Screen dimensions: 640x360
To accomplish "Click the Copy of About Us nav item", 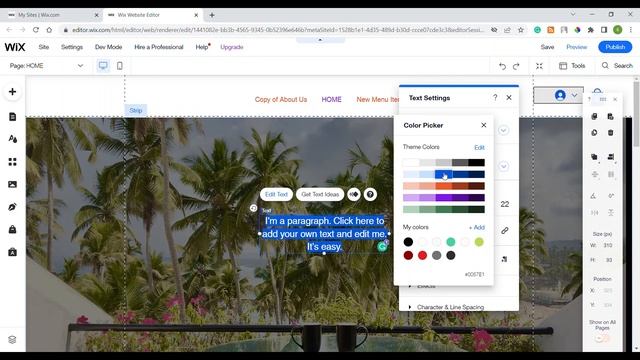I will [281, 99].
